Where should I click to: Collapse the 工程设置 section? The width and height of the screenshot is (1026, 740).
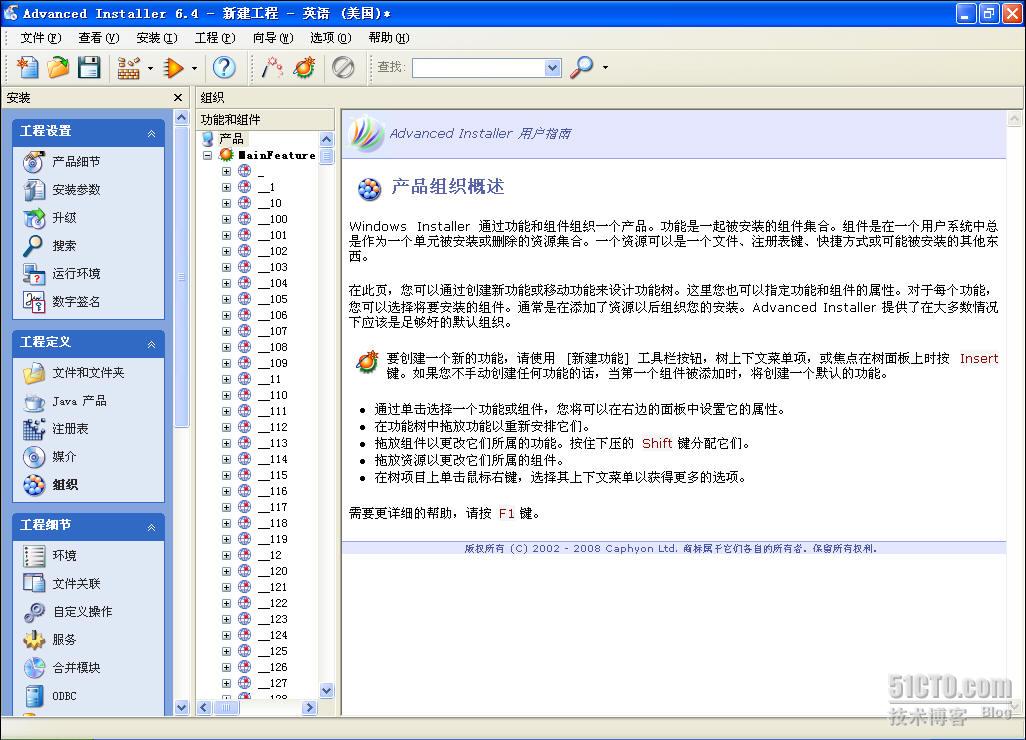click(151, 133)
